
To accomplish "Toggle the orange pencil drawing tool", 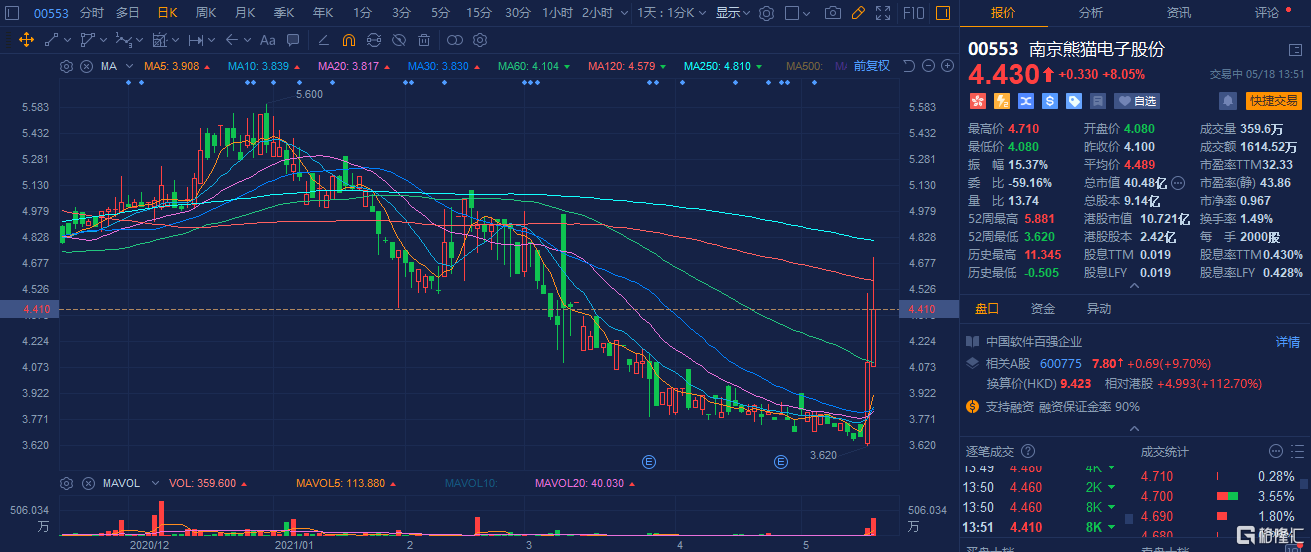I will point(857,13).
